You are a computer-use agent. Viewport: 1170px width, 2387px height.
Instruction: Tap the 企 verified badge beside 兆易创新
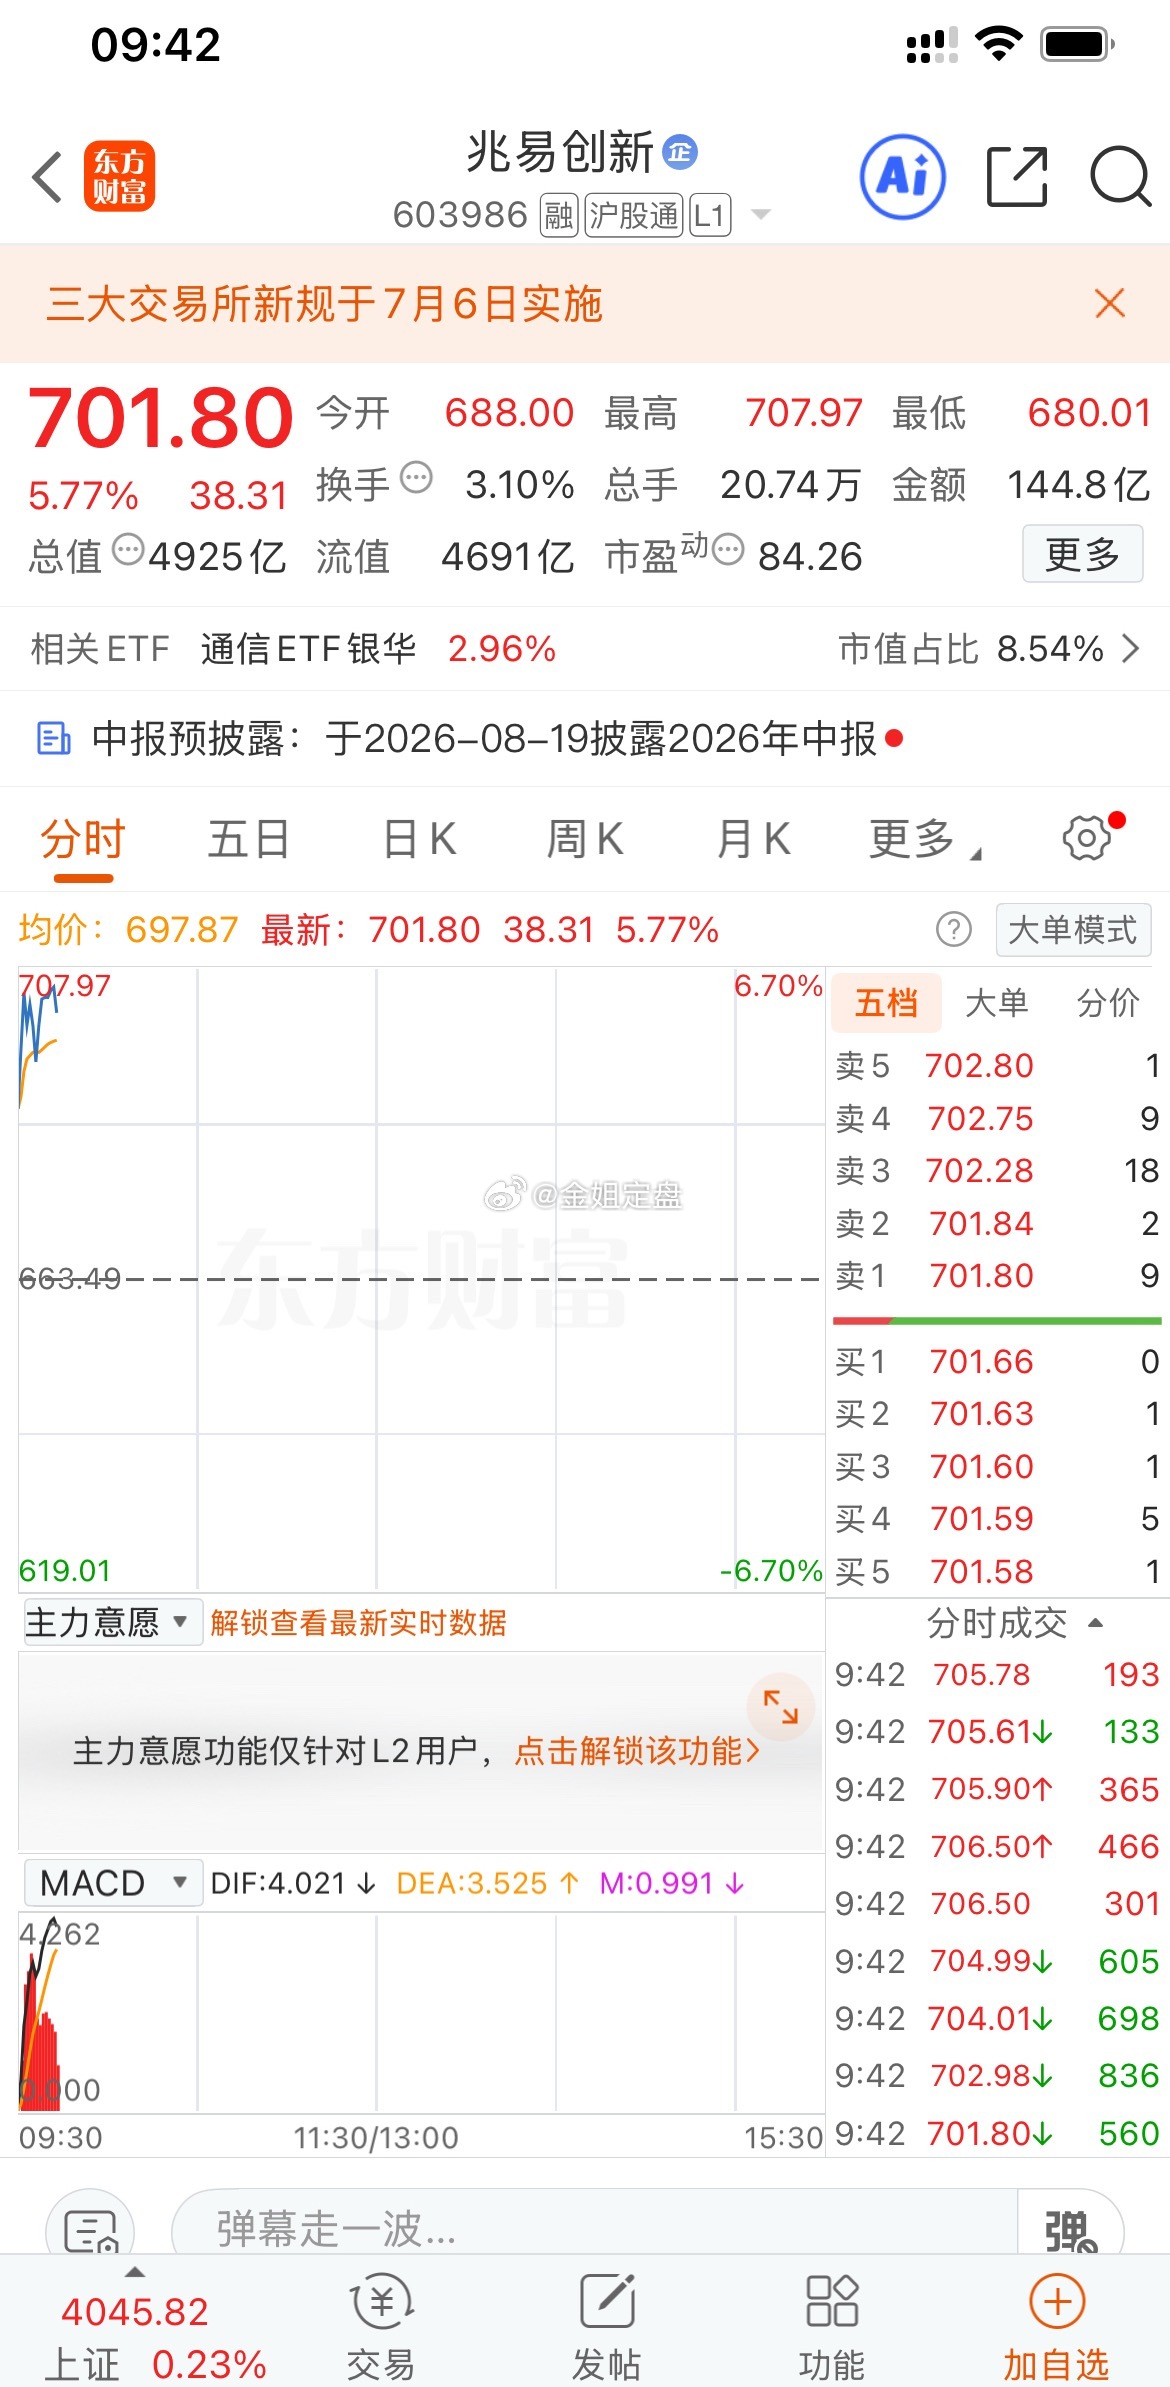tap(680, 153)
